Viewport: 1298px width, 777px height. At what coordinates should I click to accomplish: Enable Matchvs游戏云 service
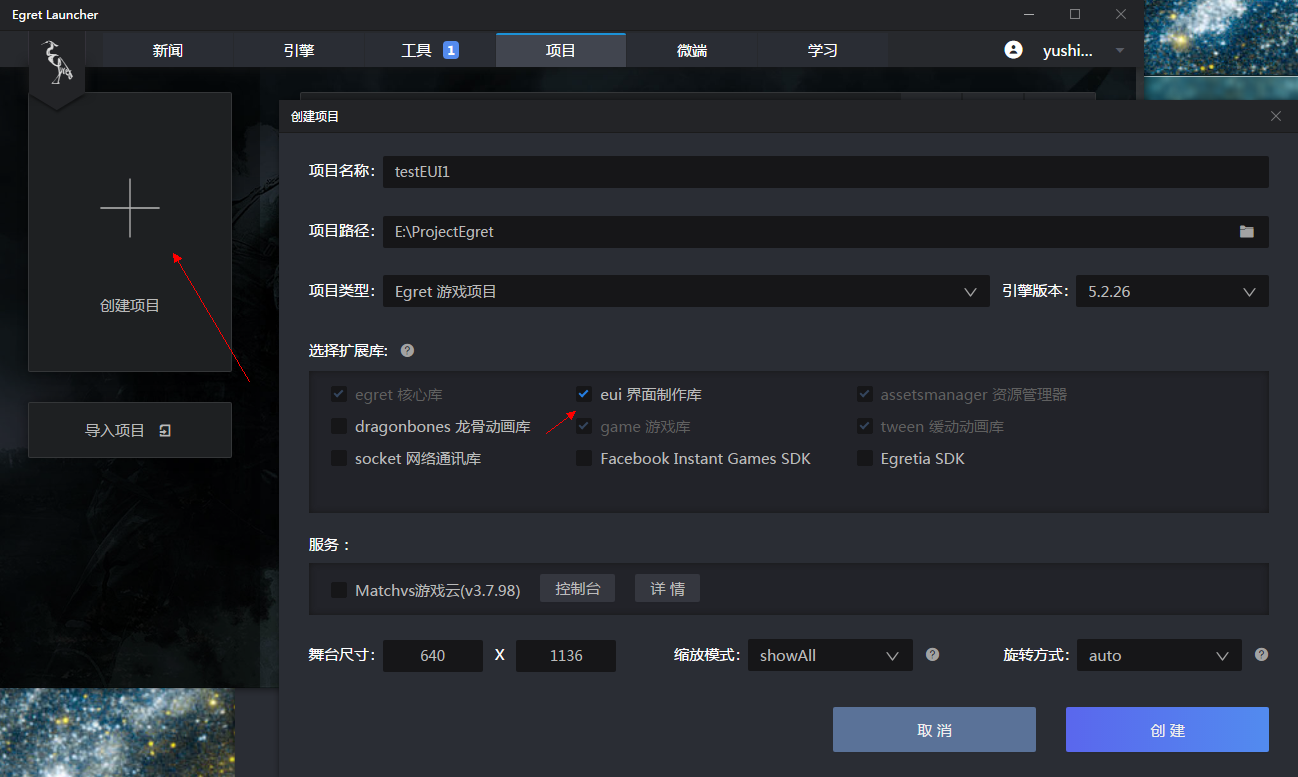(x=338, y=590)
